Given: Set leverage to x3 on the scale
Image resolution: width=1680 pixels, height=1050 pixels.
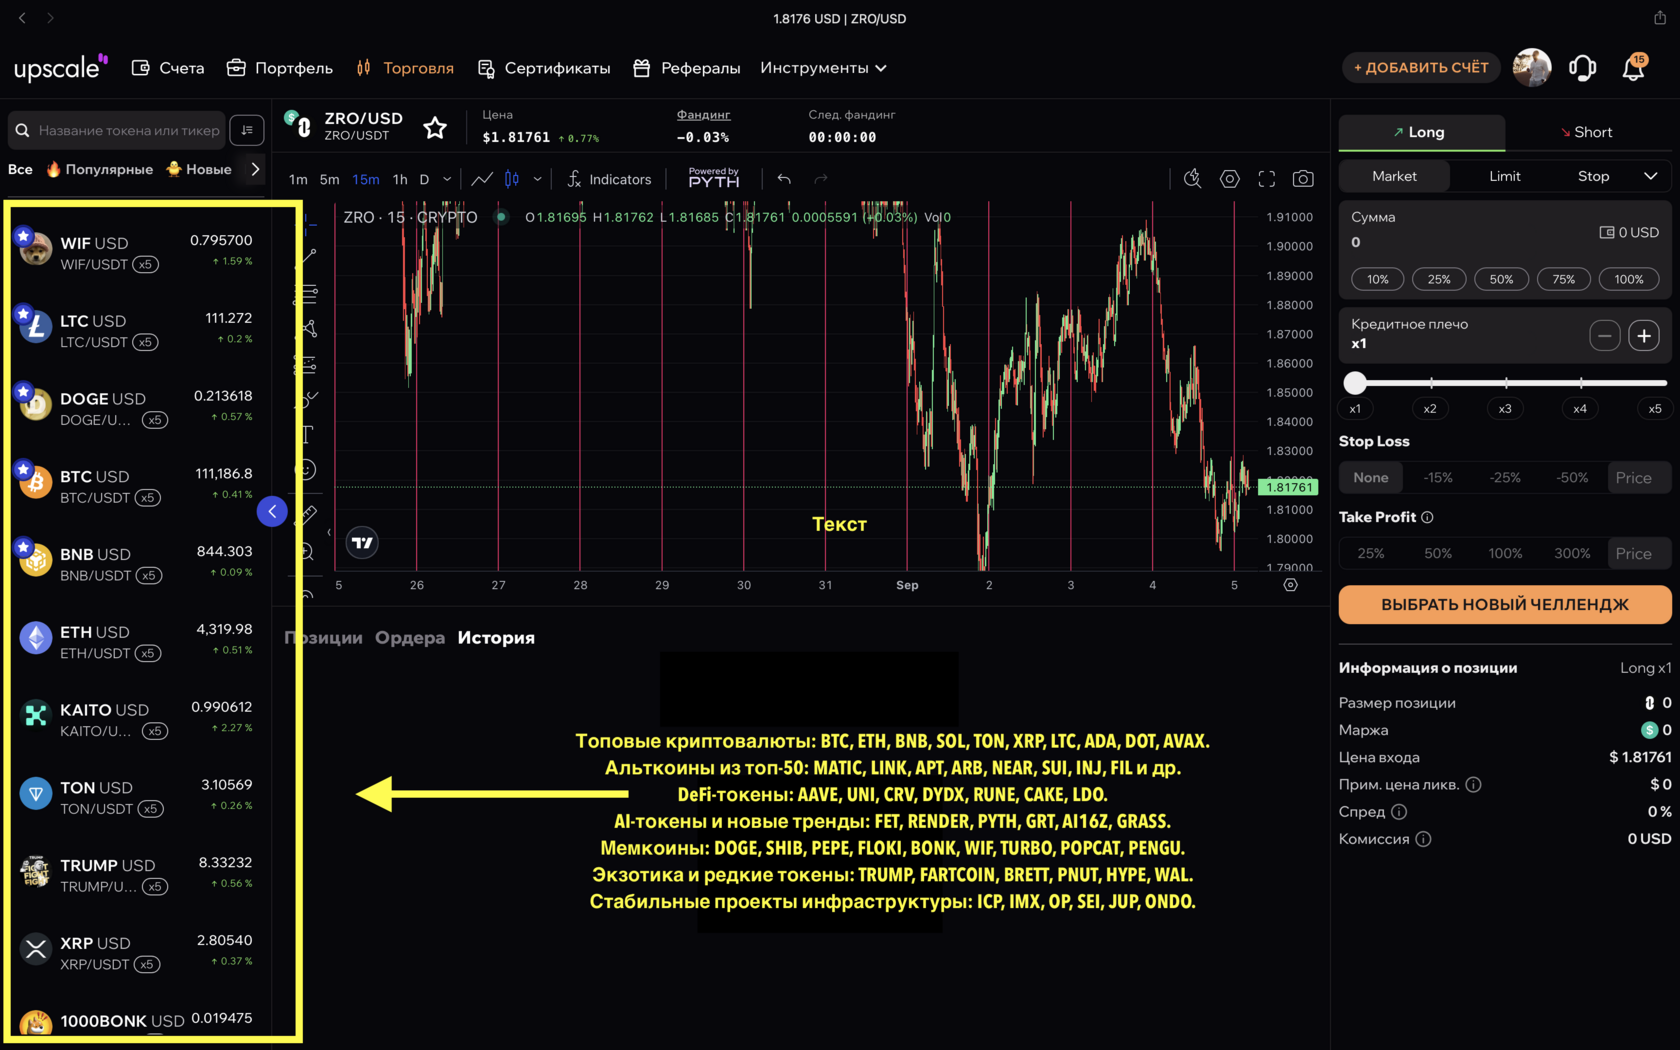Looking at the screenshot, I should pyautogui.click(x=1505, y=408).
